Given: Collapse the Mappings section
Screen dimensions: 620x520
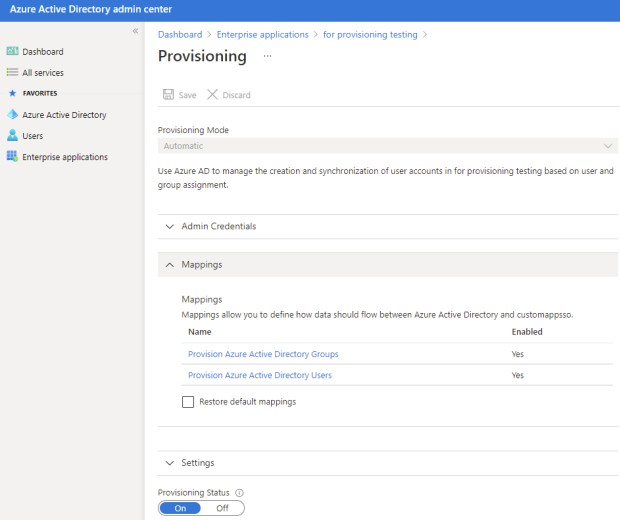Looking at the screenshot, I should click(388, 265).
